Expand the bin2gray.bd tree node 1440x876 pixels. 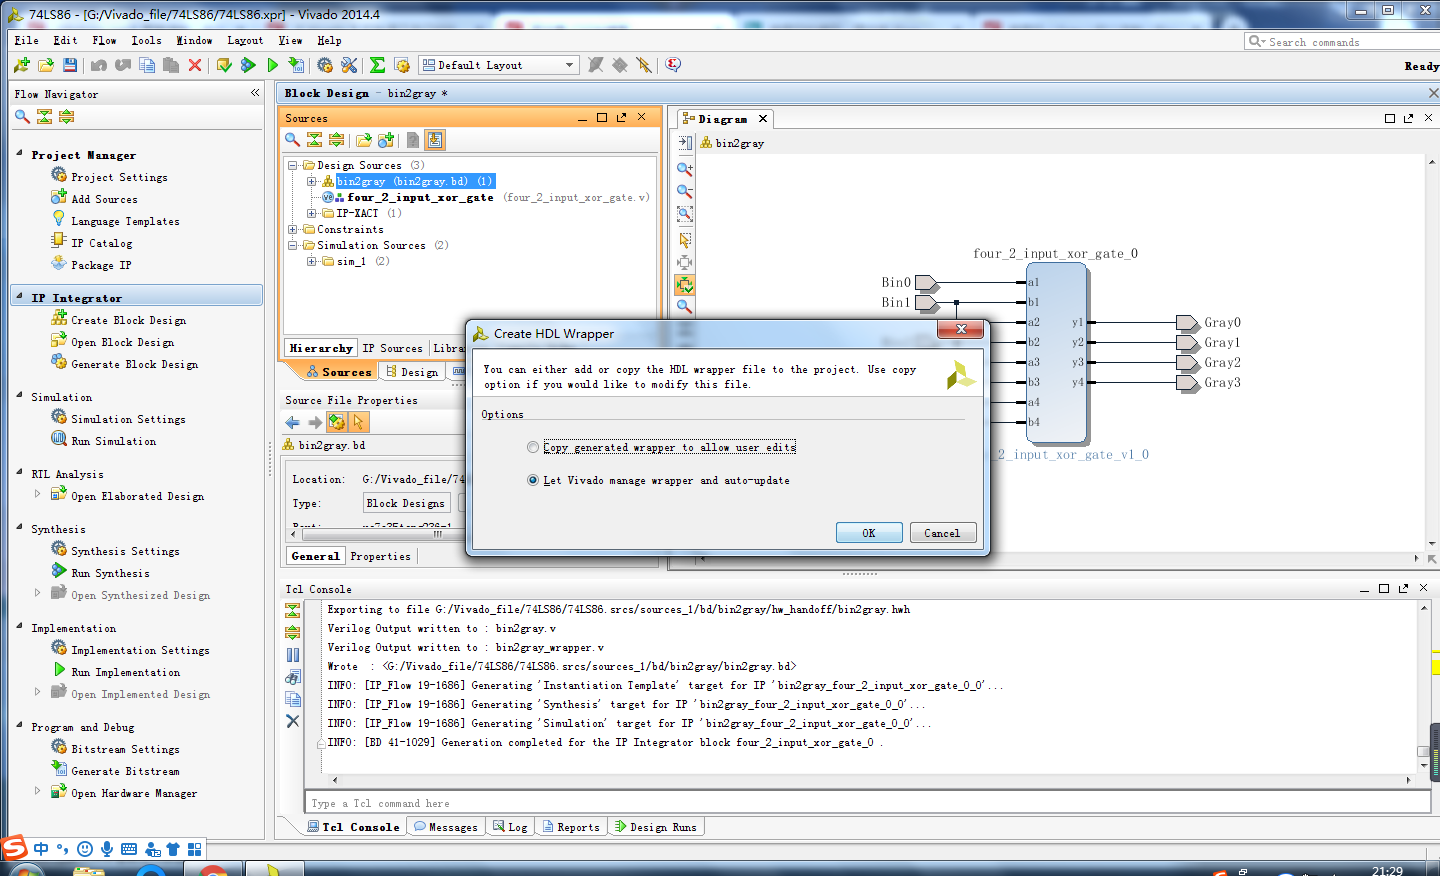(312, 182)
